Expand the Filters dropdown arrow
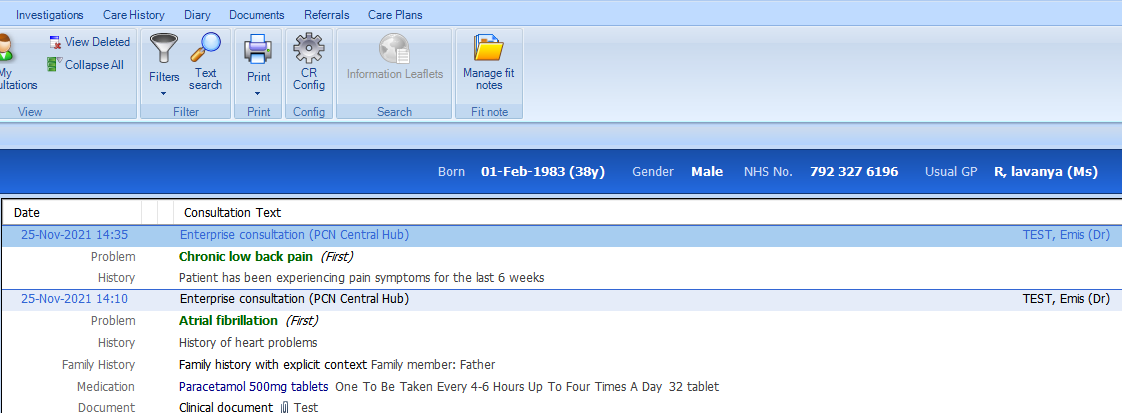 coord(164,93)
